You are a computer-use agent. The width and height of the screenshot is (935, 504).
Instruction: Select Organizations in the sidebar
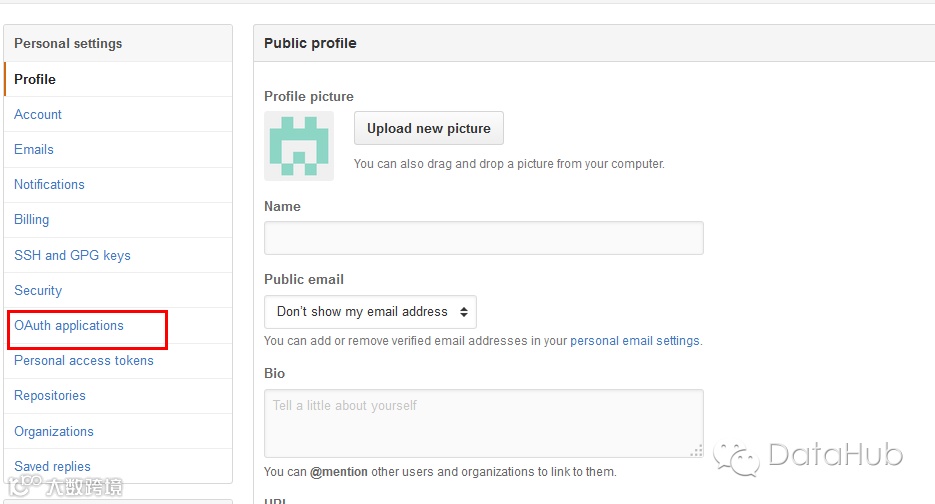pyautogui.click(x=54, y=431)
